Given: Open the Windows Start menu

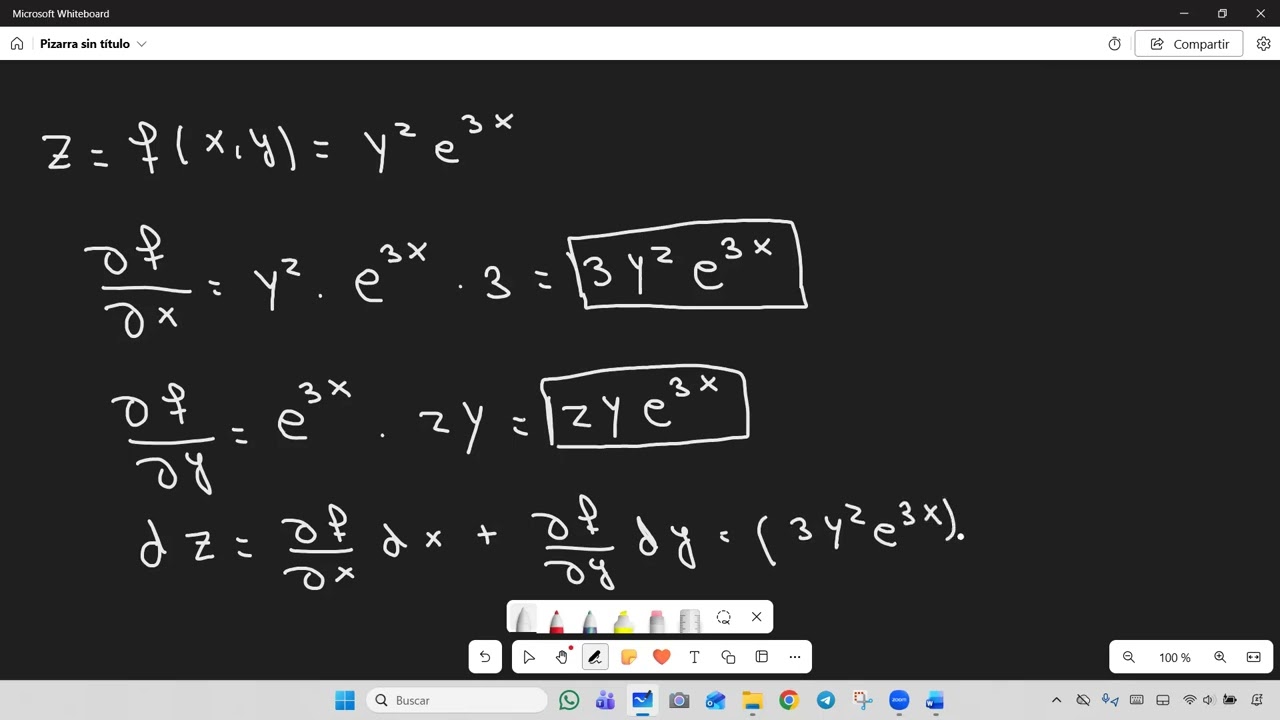Looking at the screenshot, I should (x=345, y=700).
